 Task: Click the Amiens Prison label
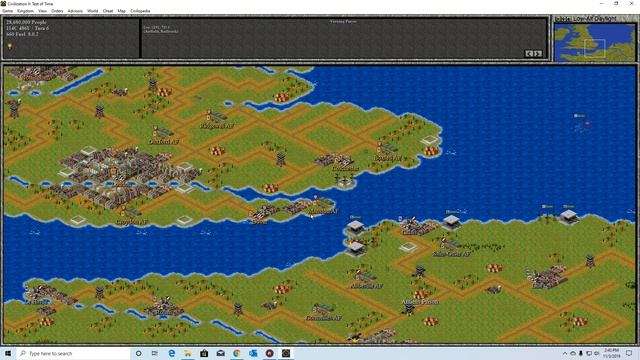(420, 302)
